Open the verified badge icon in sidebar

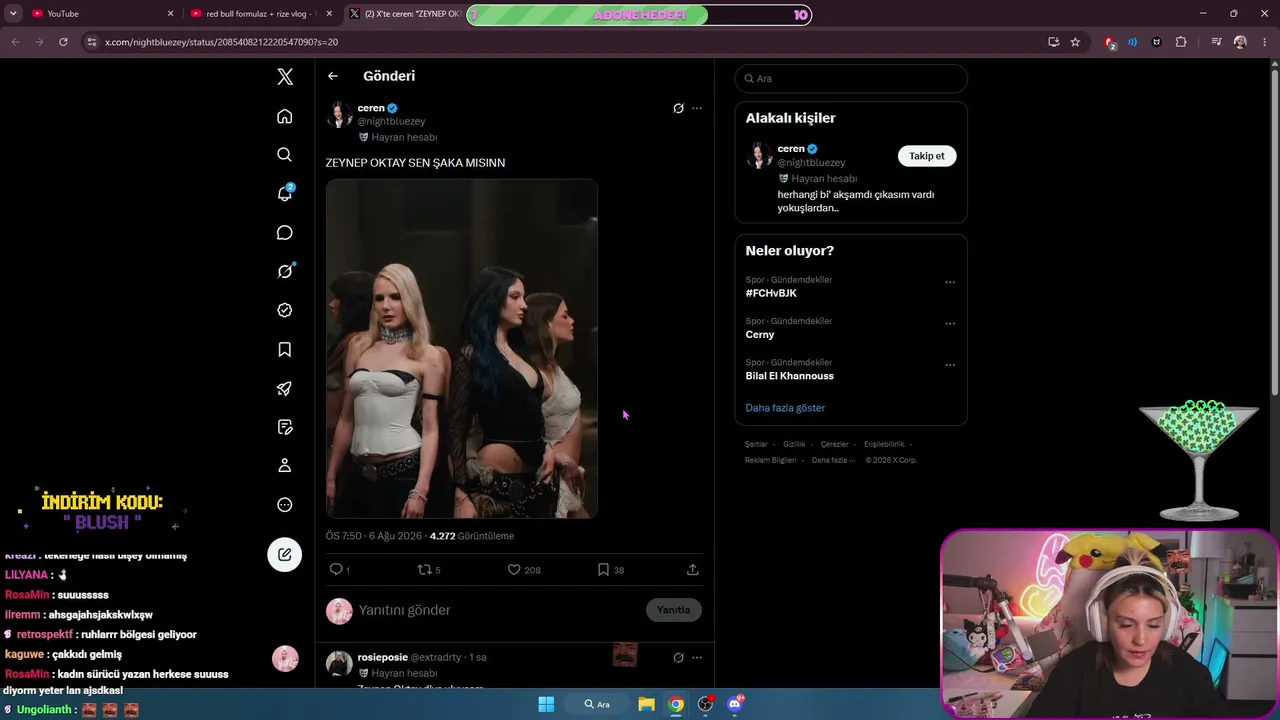(285, 310)
